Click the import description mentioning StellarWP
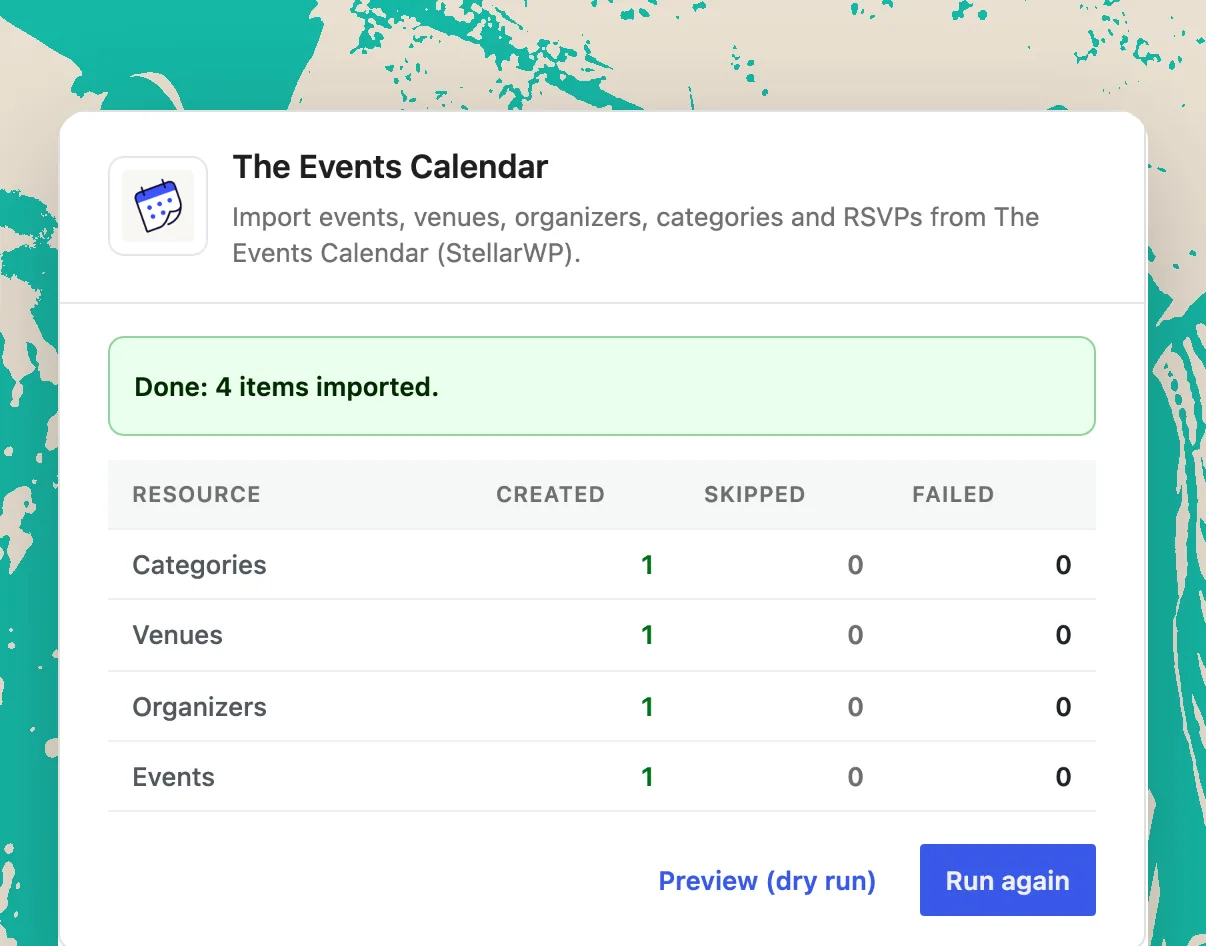 pyautogui.click(x=636, y=235)
